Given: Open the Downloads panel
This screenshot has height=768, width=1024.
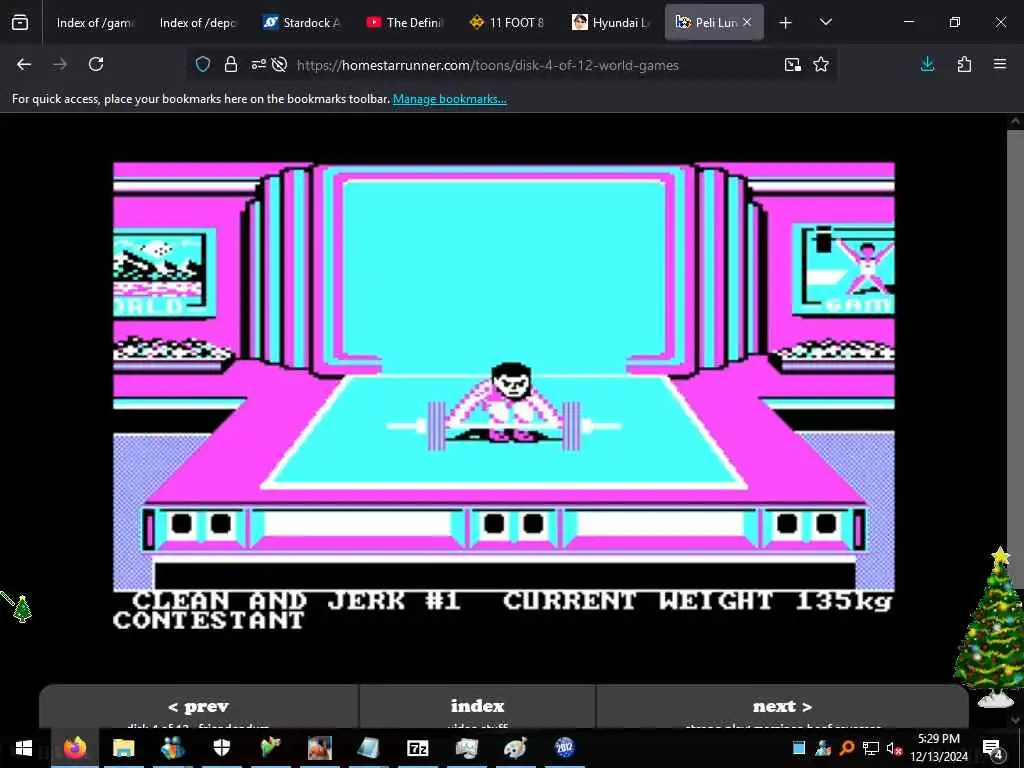Looking at the screenshot, I should 927,64.
